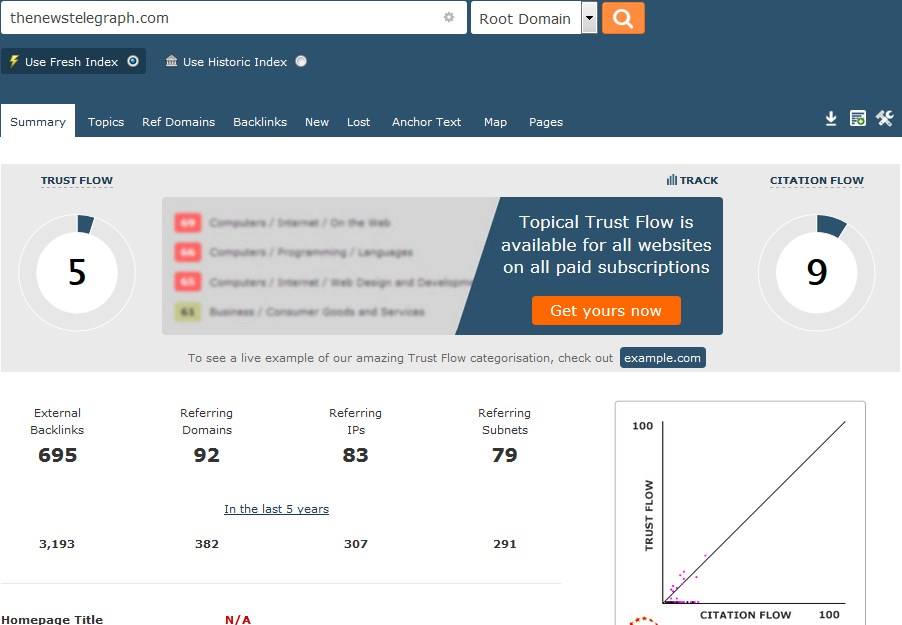Click the Trust Flow gauge showing 5

point(77,272)
